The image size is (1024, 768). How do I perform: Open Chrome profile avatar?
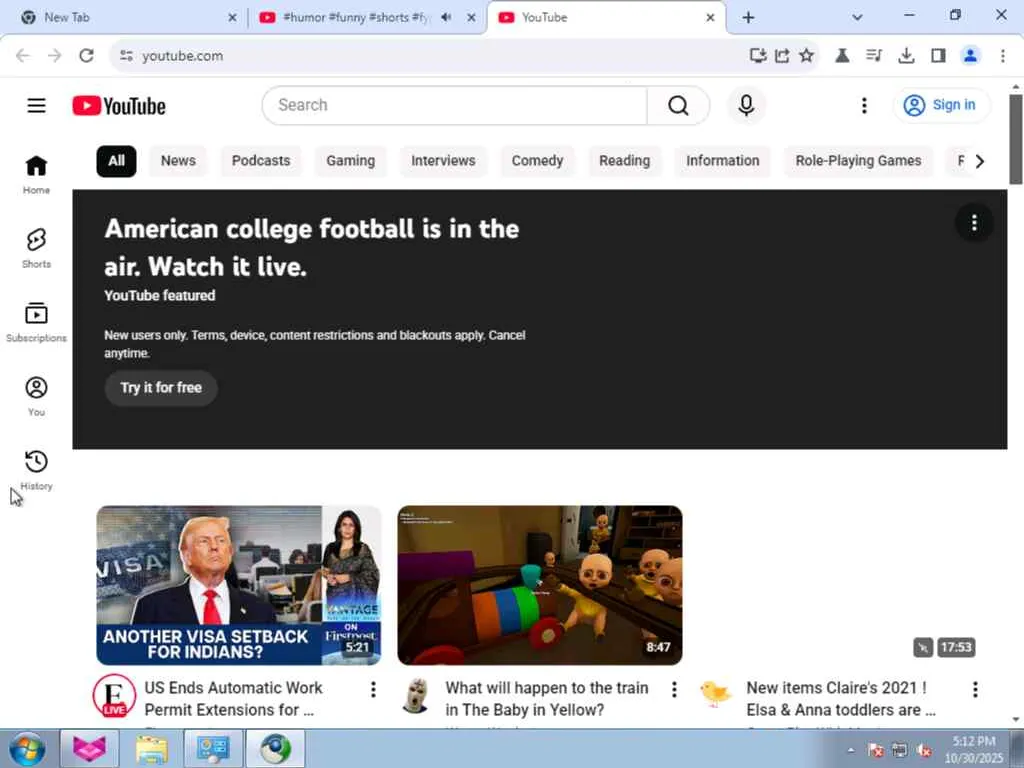click(x=970, y=56)
